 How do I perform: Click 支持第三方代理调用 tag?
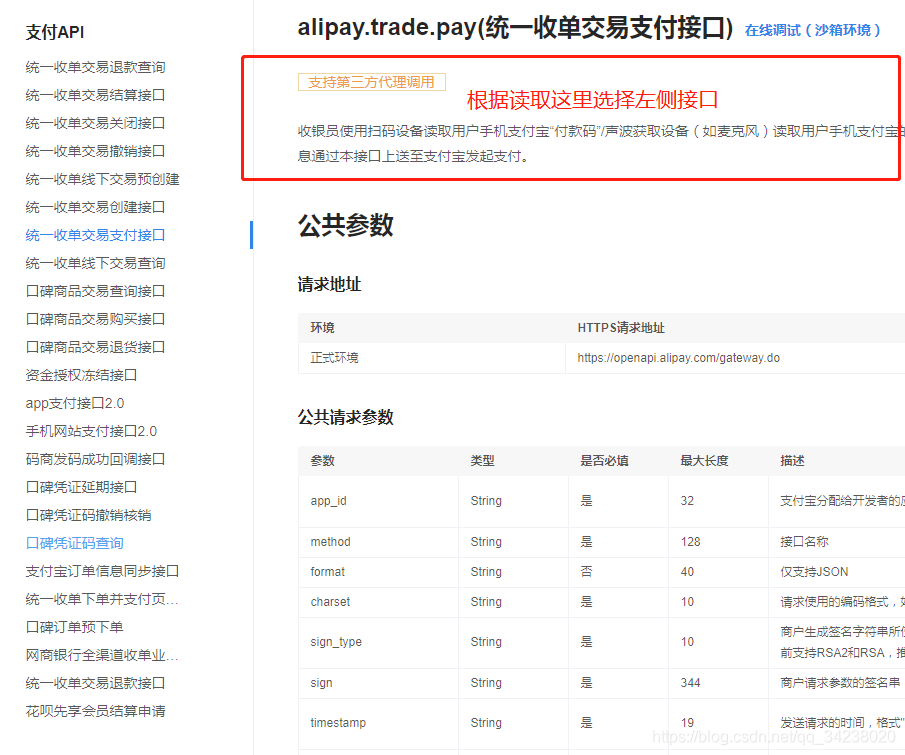[372, 82]
